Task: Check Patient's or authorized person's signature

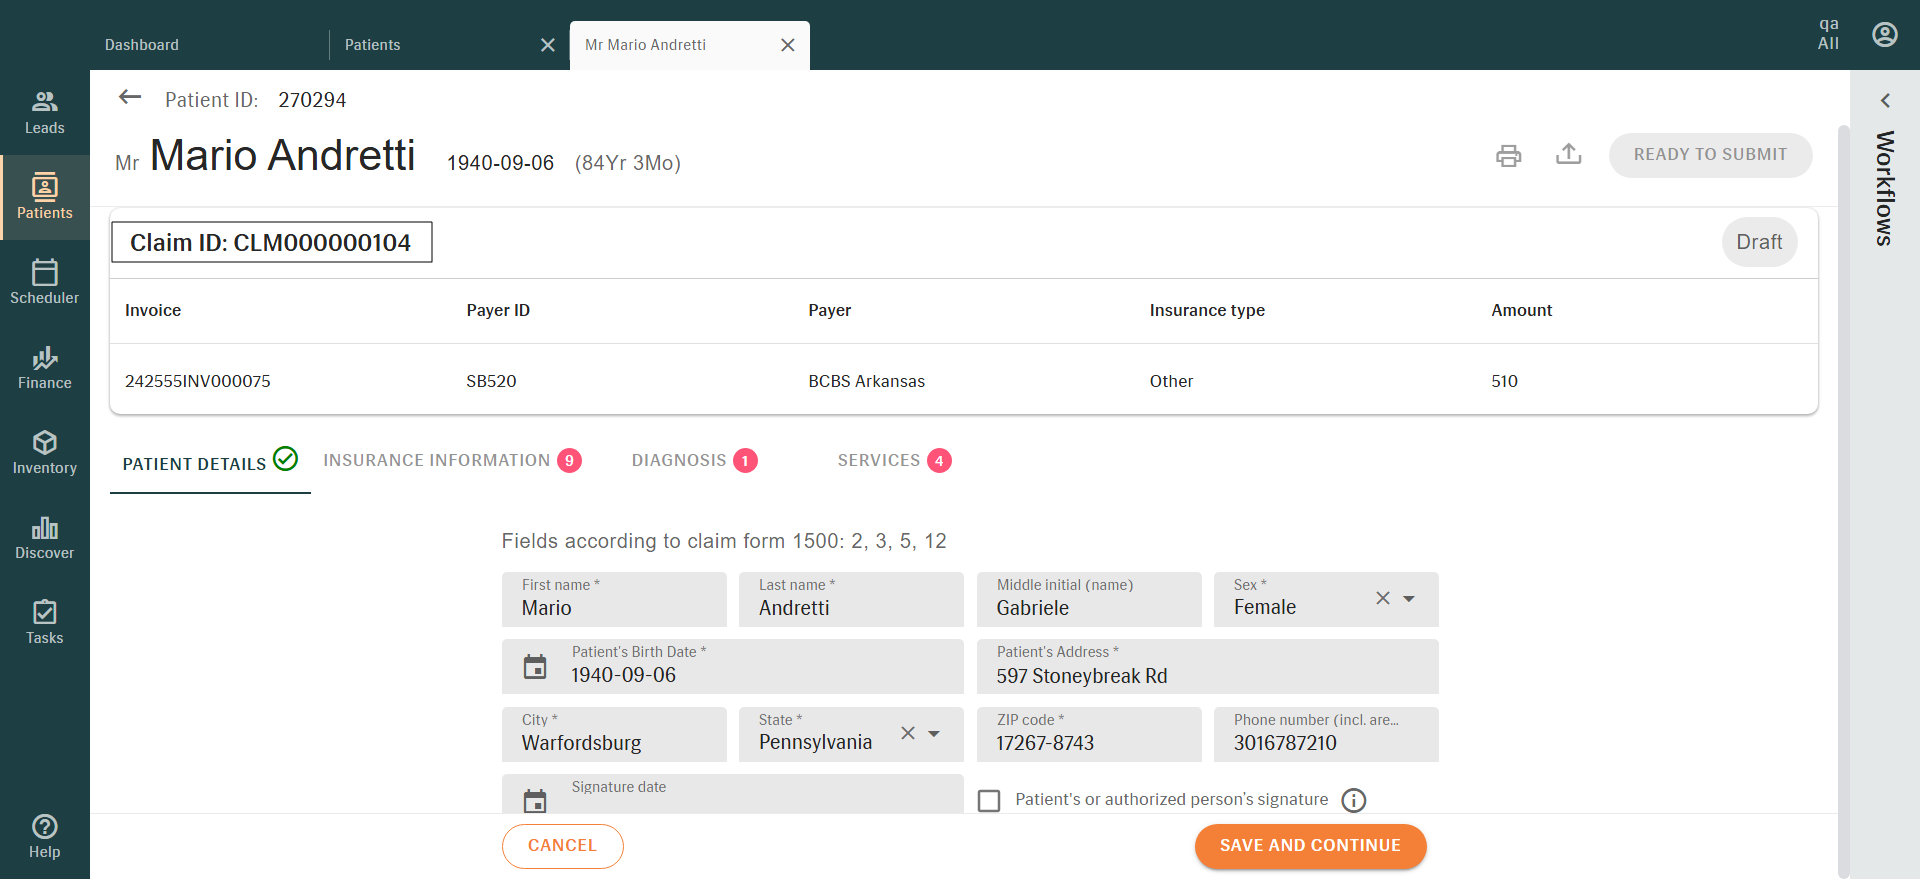Action: click(x=989, y=800)
